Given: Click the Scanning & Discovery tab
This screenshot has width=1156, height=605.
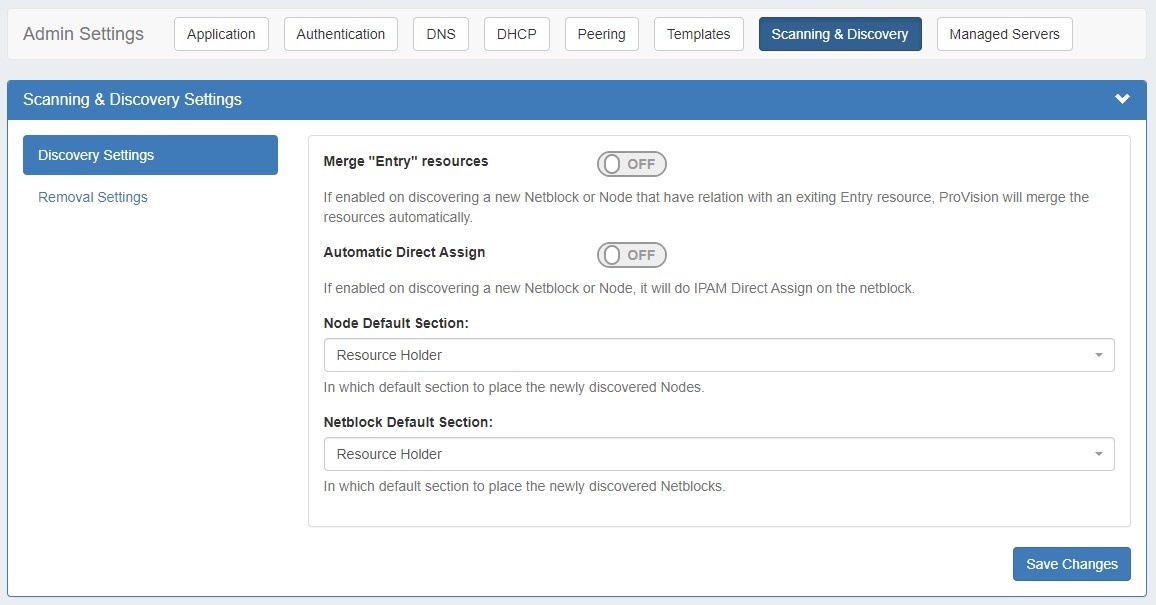Looking at the screenshot, I should pos(839,34).
